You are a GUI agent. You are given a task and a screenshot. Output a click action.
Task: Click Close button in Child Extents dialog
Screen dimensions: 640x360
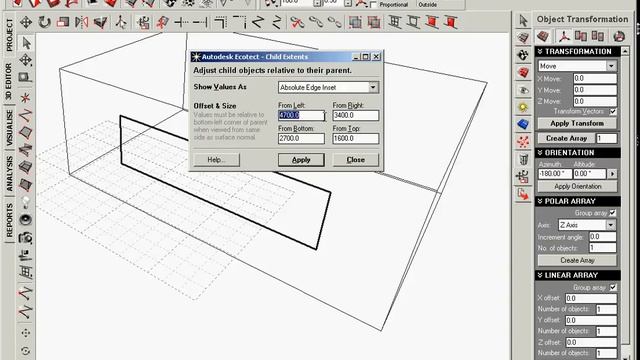[356, 160]
